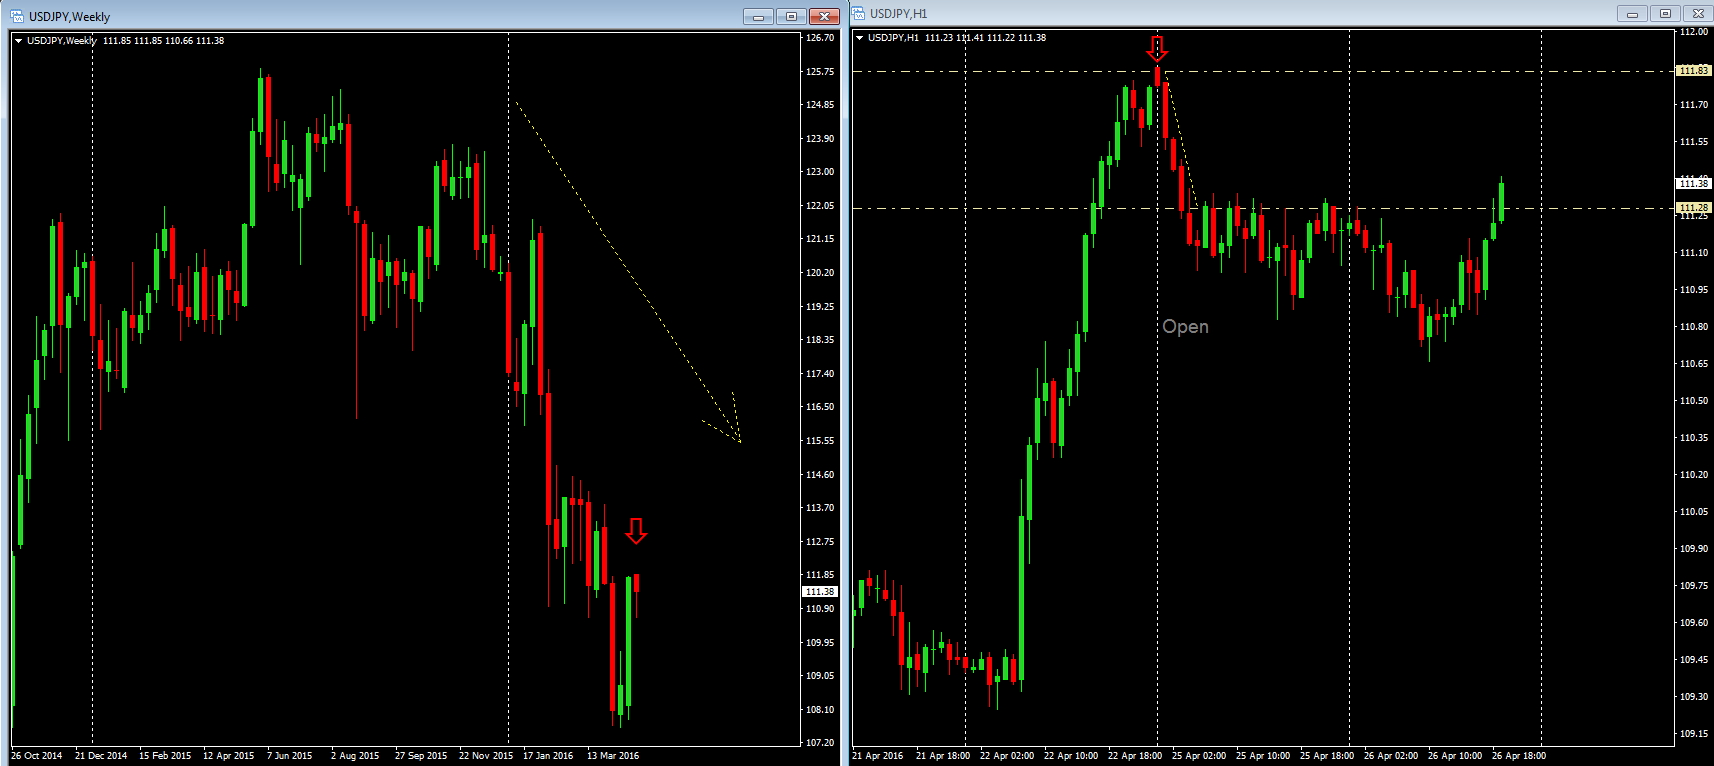
Task: Open the dropdown triangle beside USDJPY,Weekly chart header
Action: [x=18, y=41]
